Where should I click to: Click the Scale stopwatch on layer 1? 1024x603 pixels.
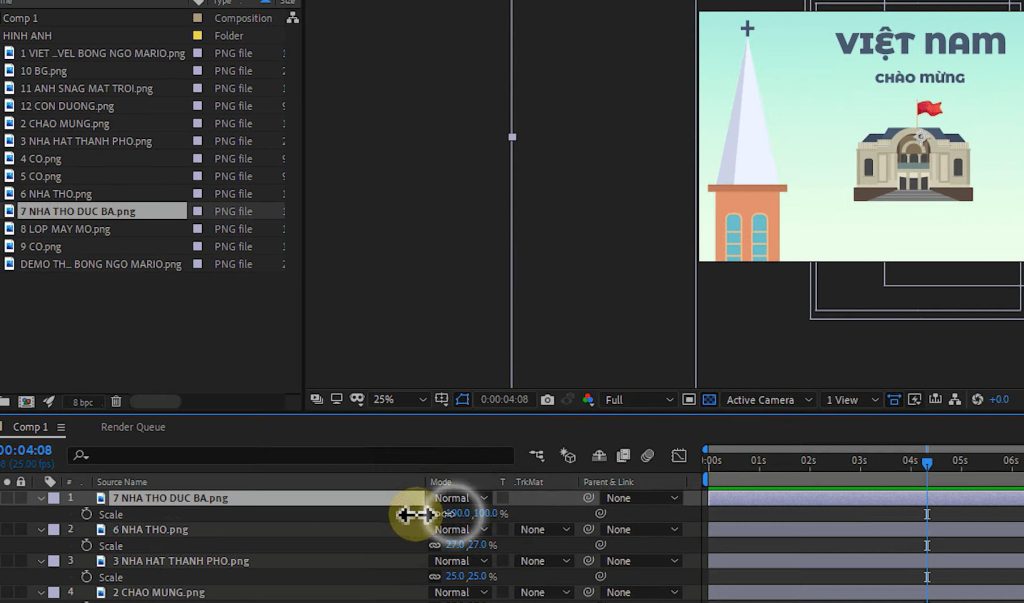[x=87, y=514]
